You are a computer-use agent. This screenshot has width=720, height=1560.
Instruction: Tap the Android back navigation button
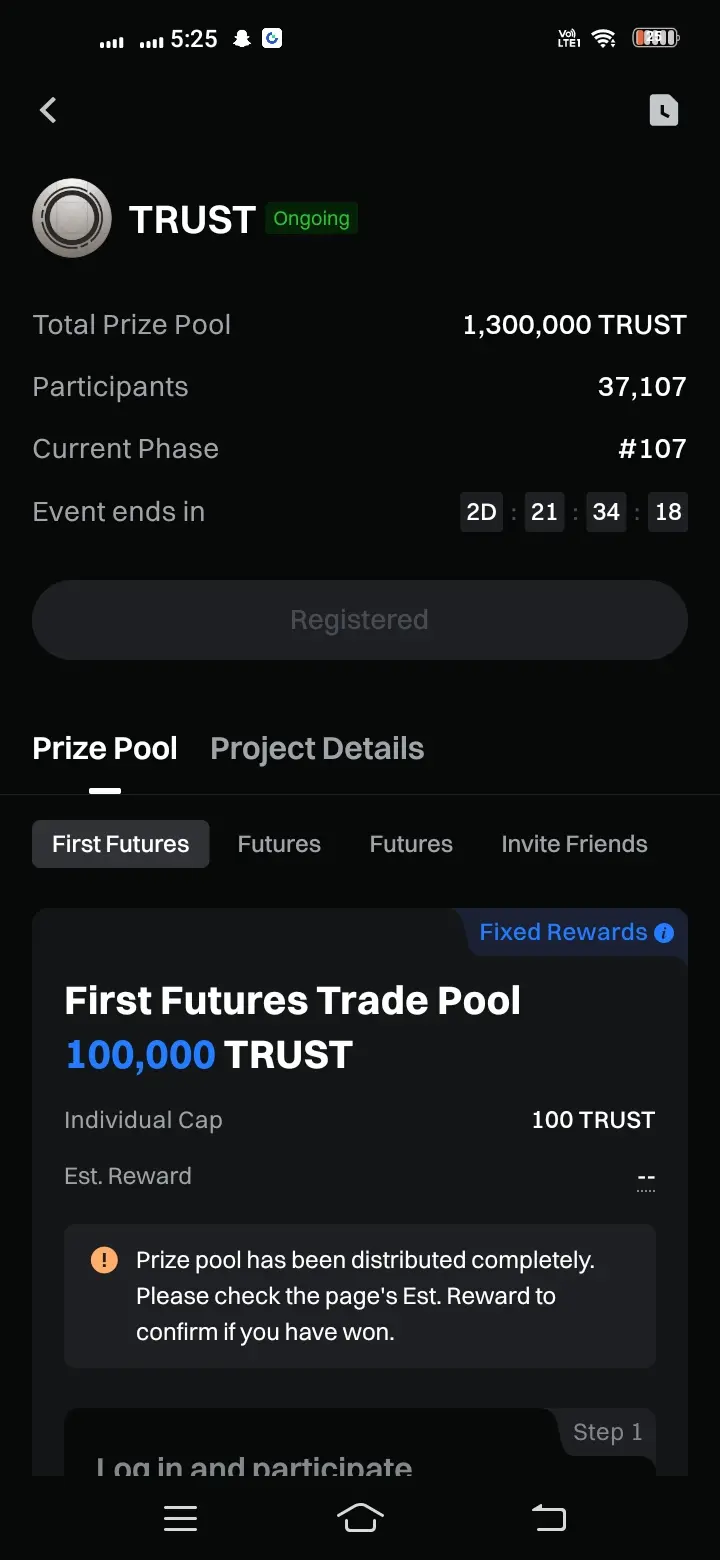pyautogui.click(x=548, y=1518)
